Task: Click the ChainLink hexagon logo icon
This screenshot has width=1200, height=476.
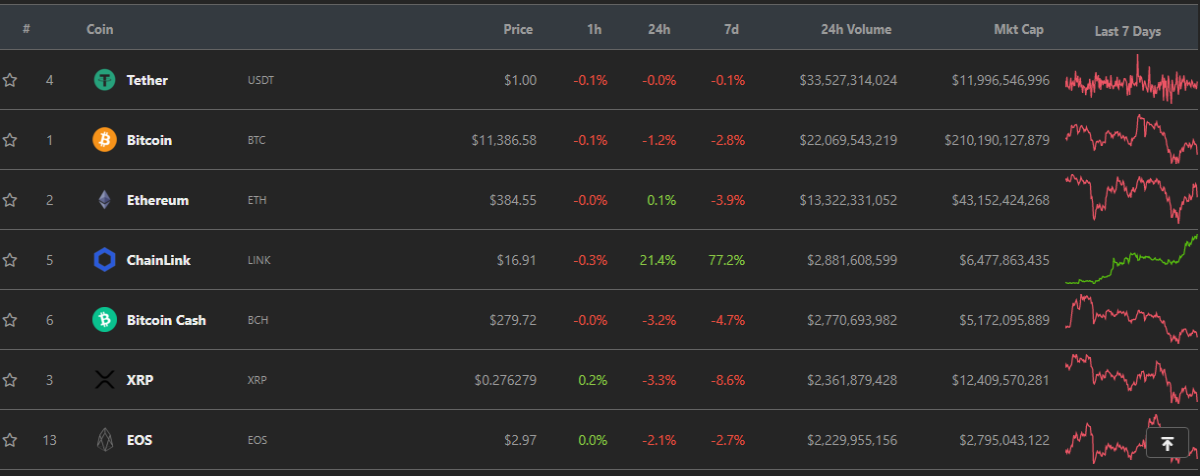Action: pyautogui.click(x=105, y=260)
